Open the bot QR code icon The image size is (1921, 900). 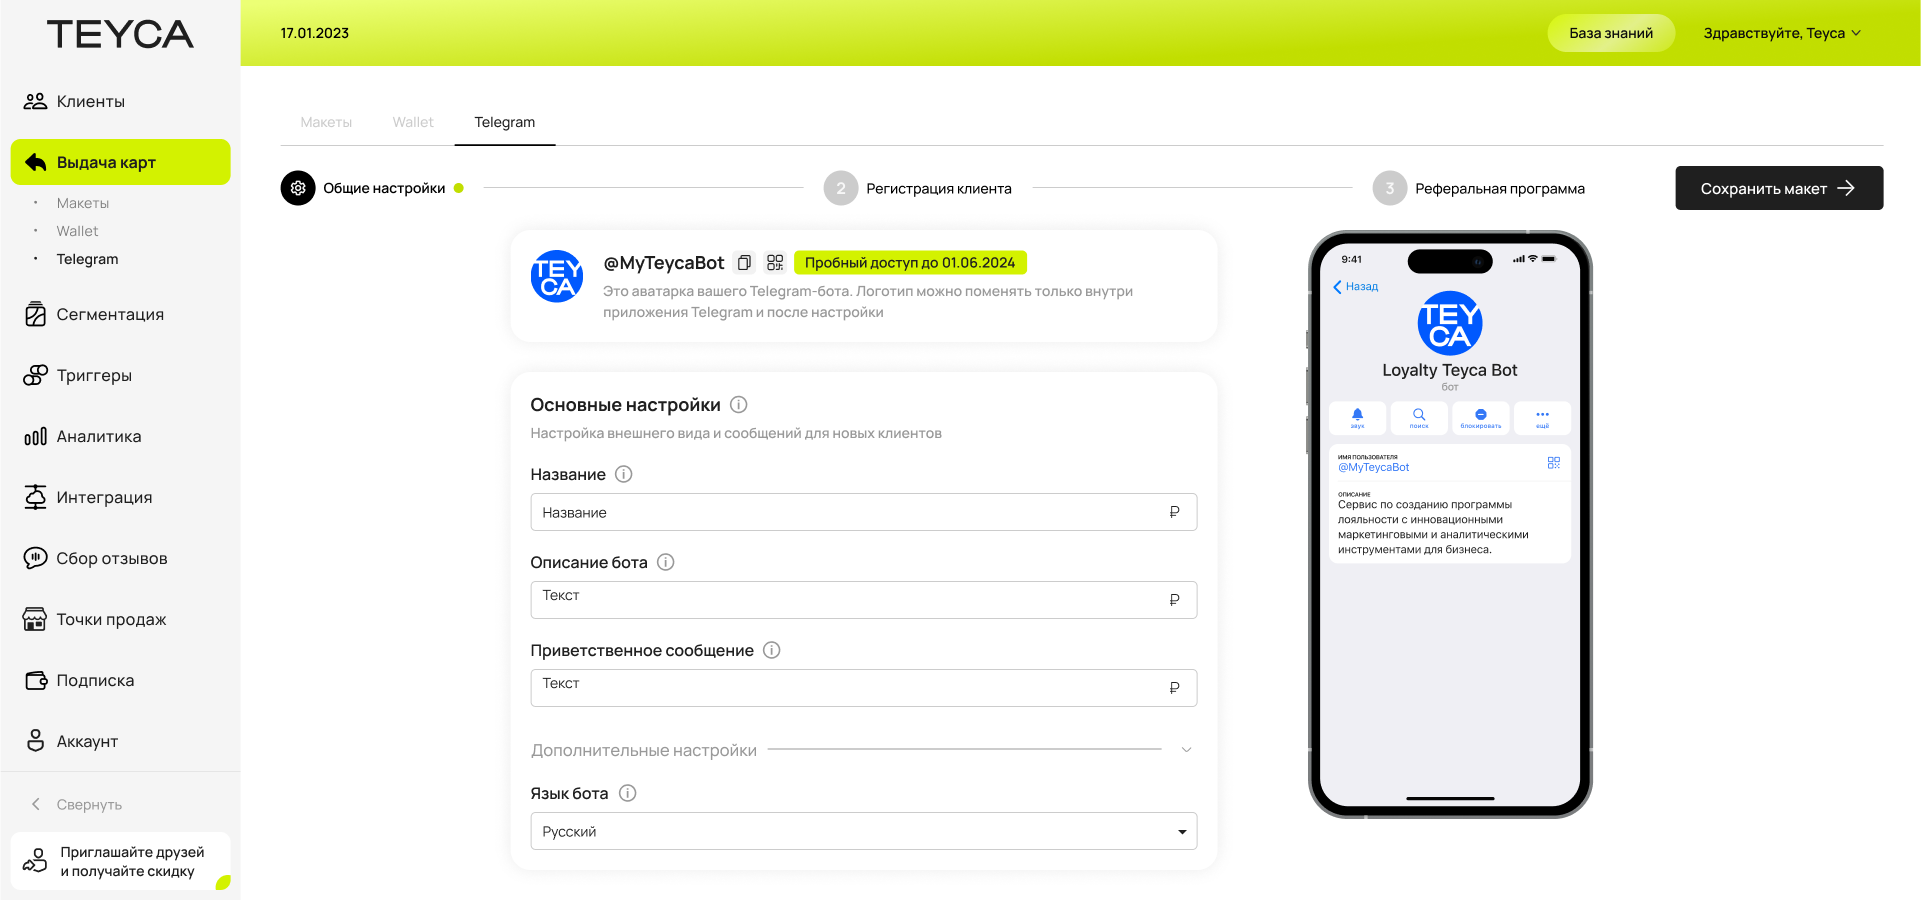pyautogui.click(x=775, y=263)
